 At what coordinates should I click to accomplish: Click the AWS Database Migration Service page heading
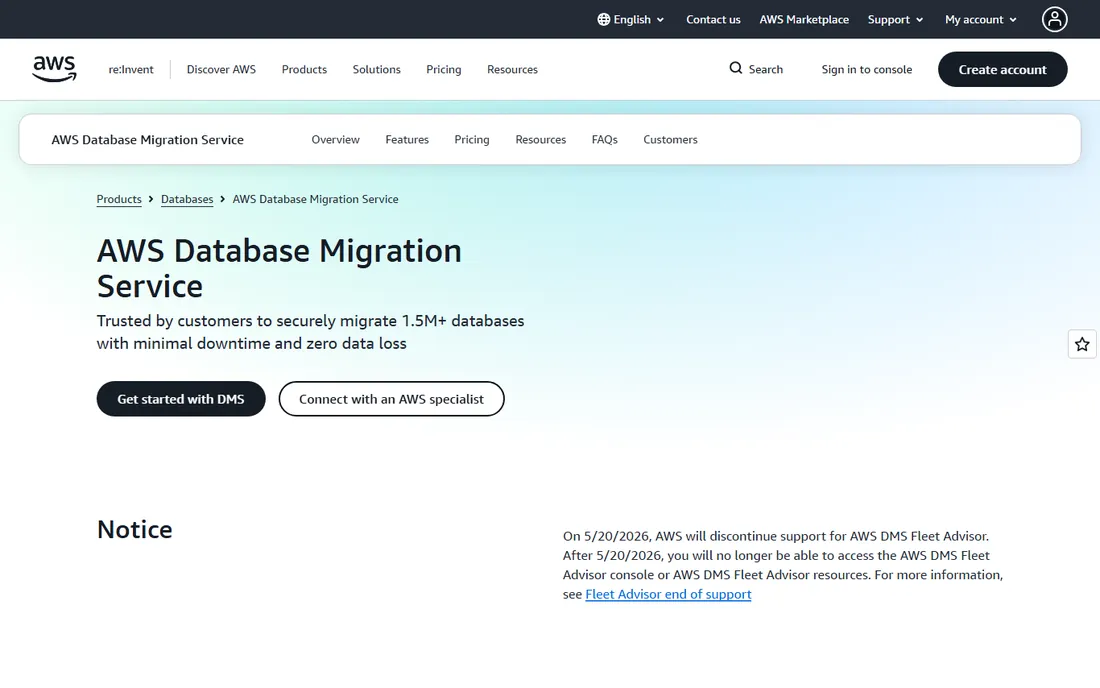tap(279, 269)
